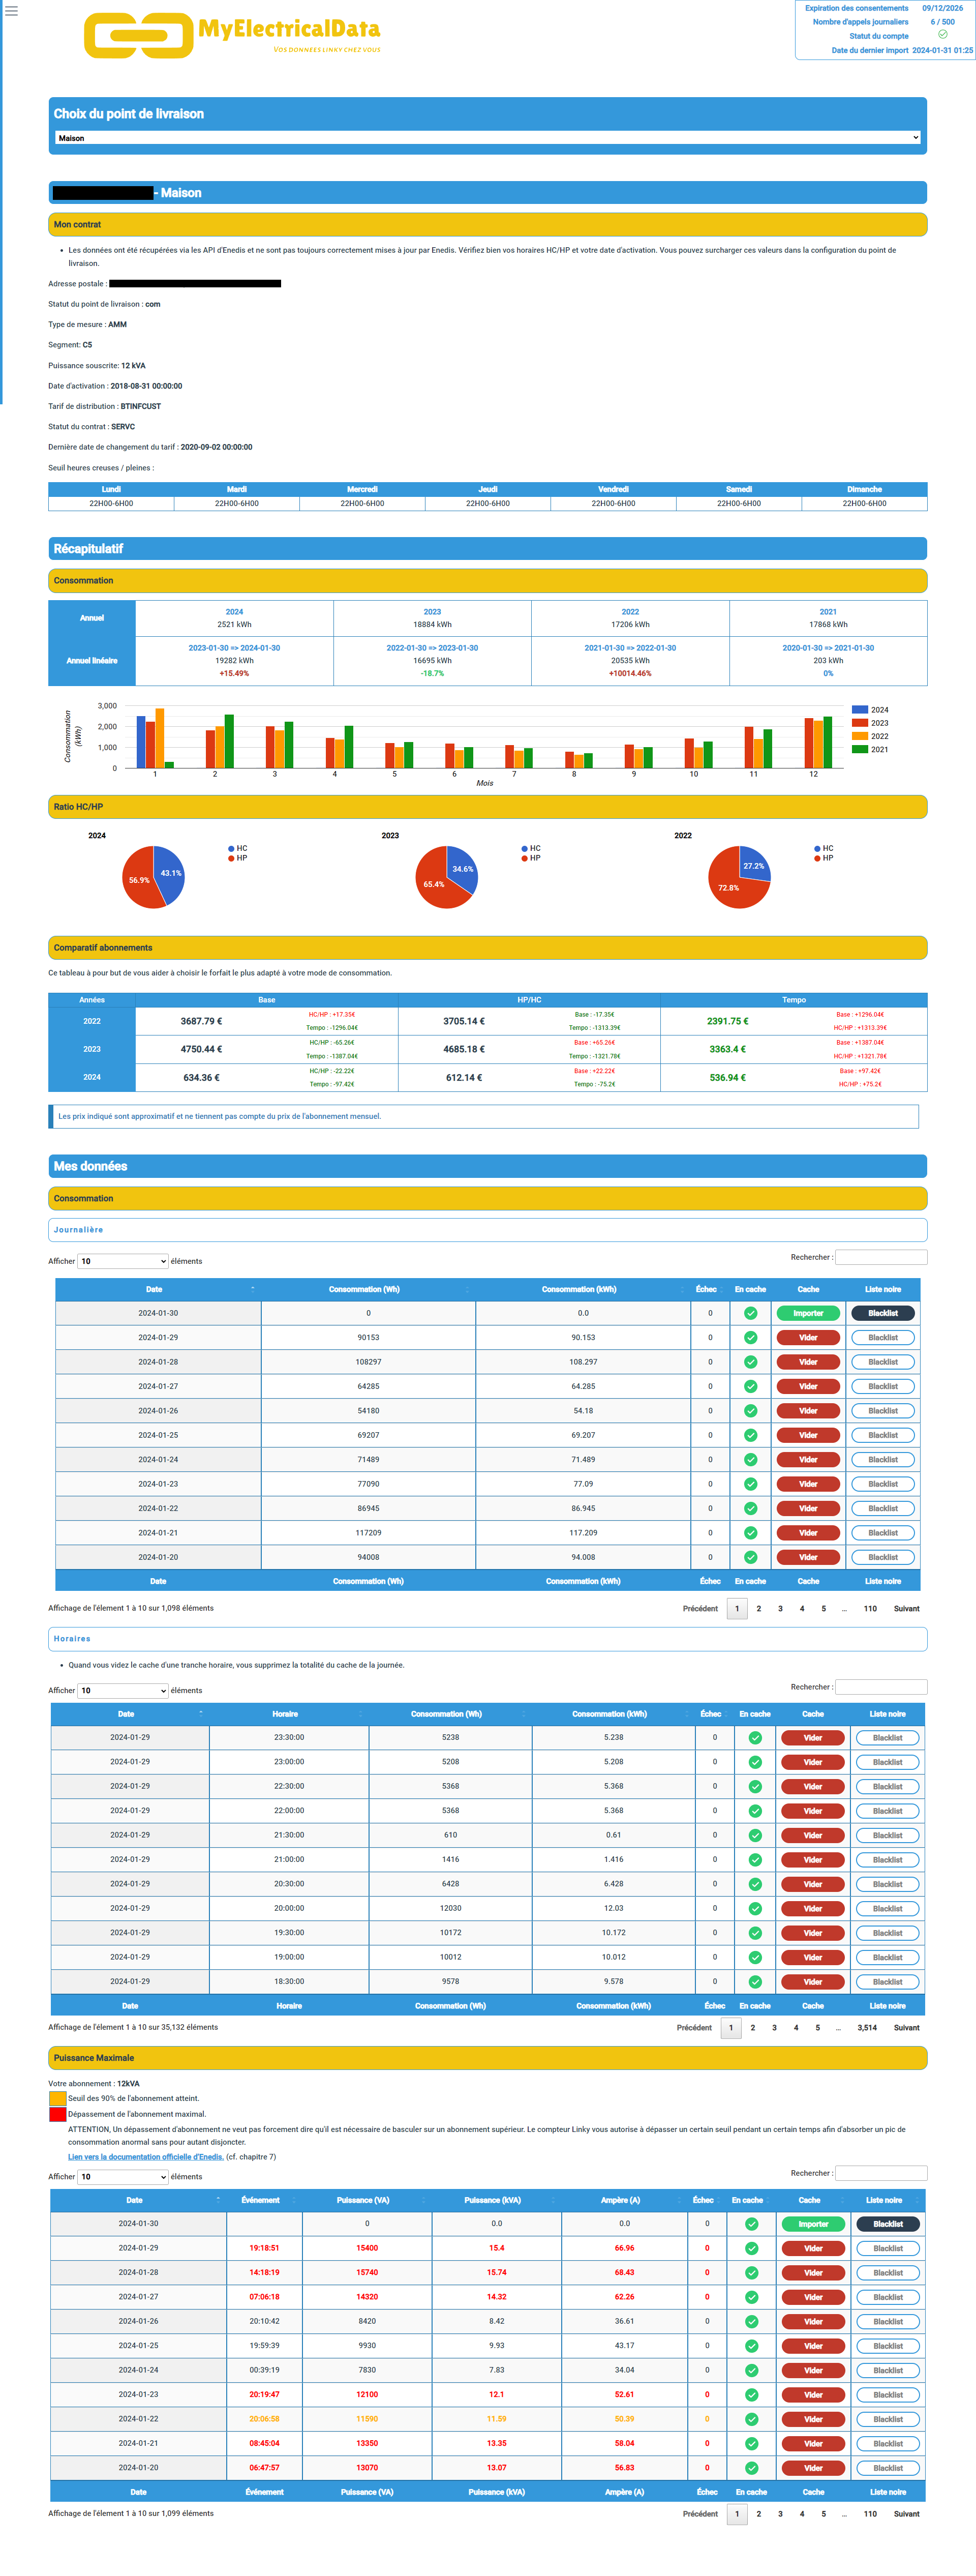Open Afficher count dropdown in Horaires table

[x=122, y=1690]
